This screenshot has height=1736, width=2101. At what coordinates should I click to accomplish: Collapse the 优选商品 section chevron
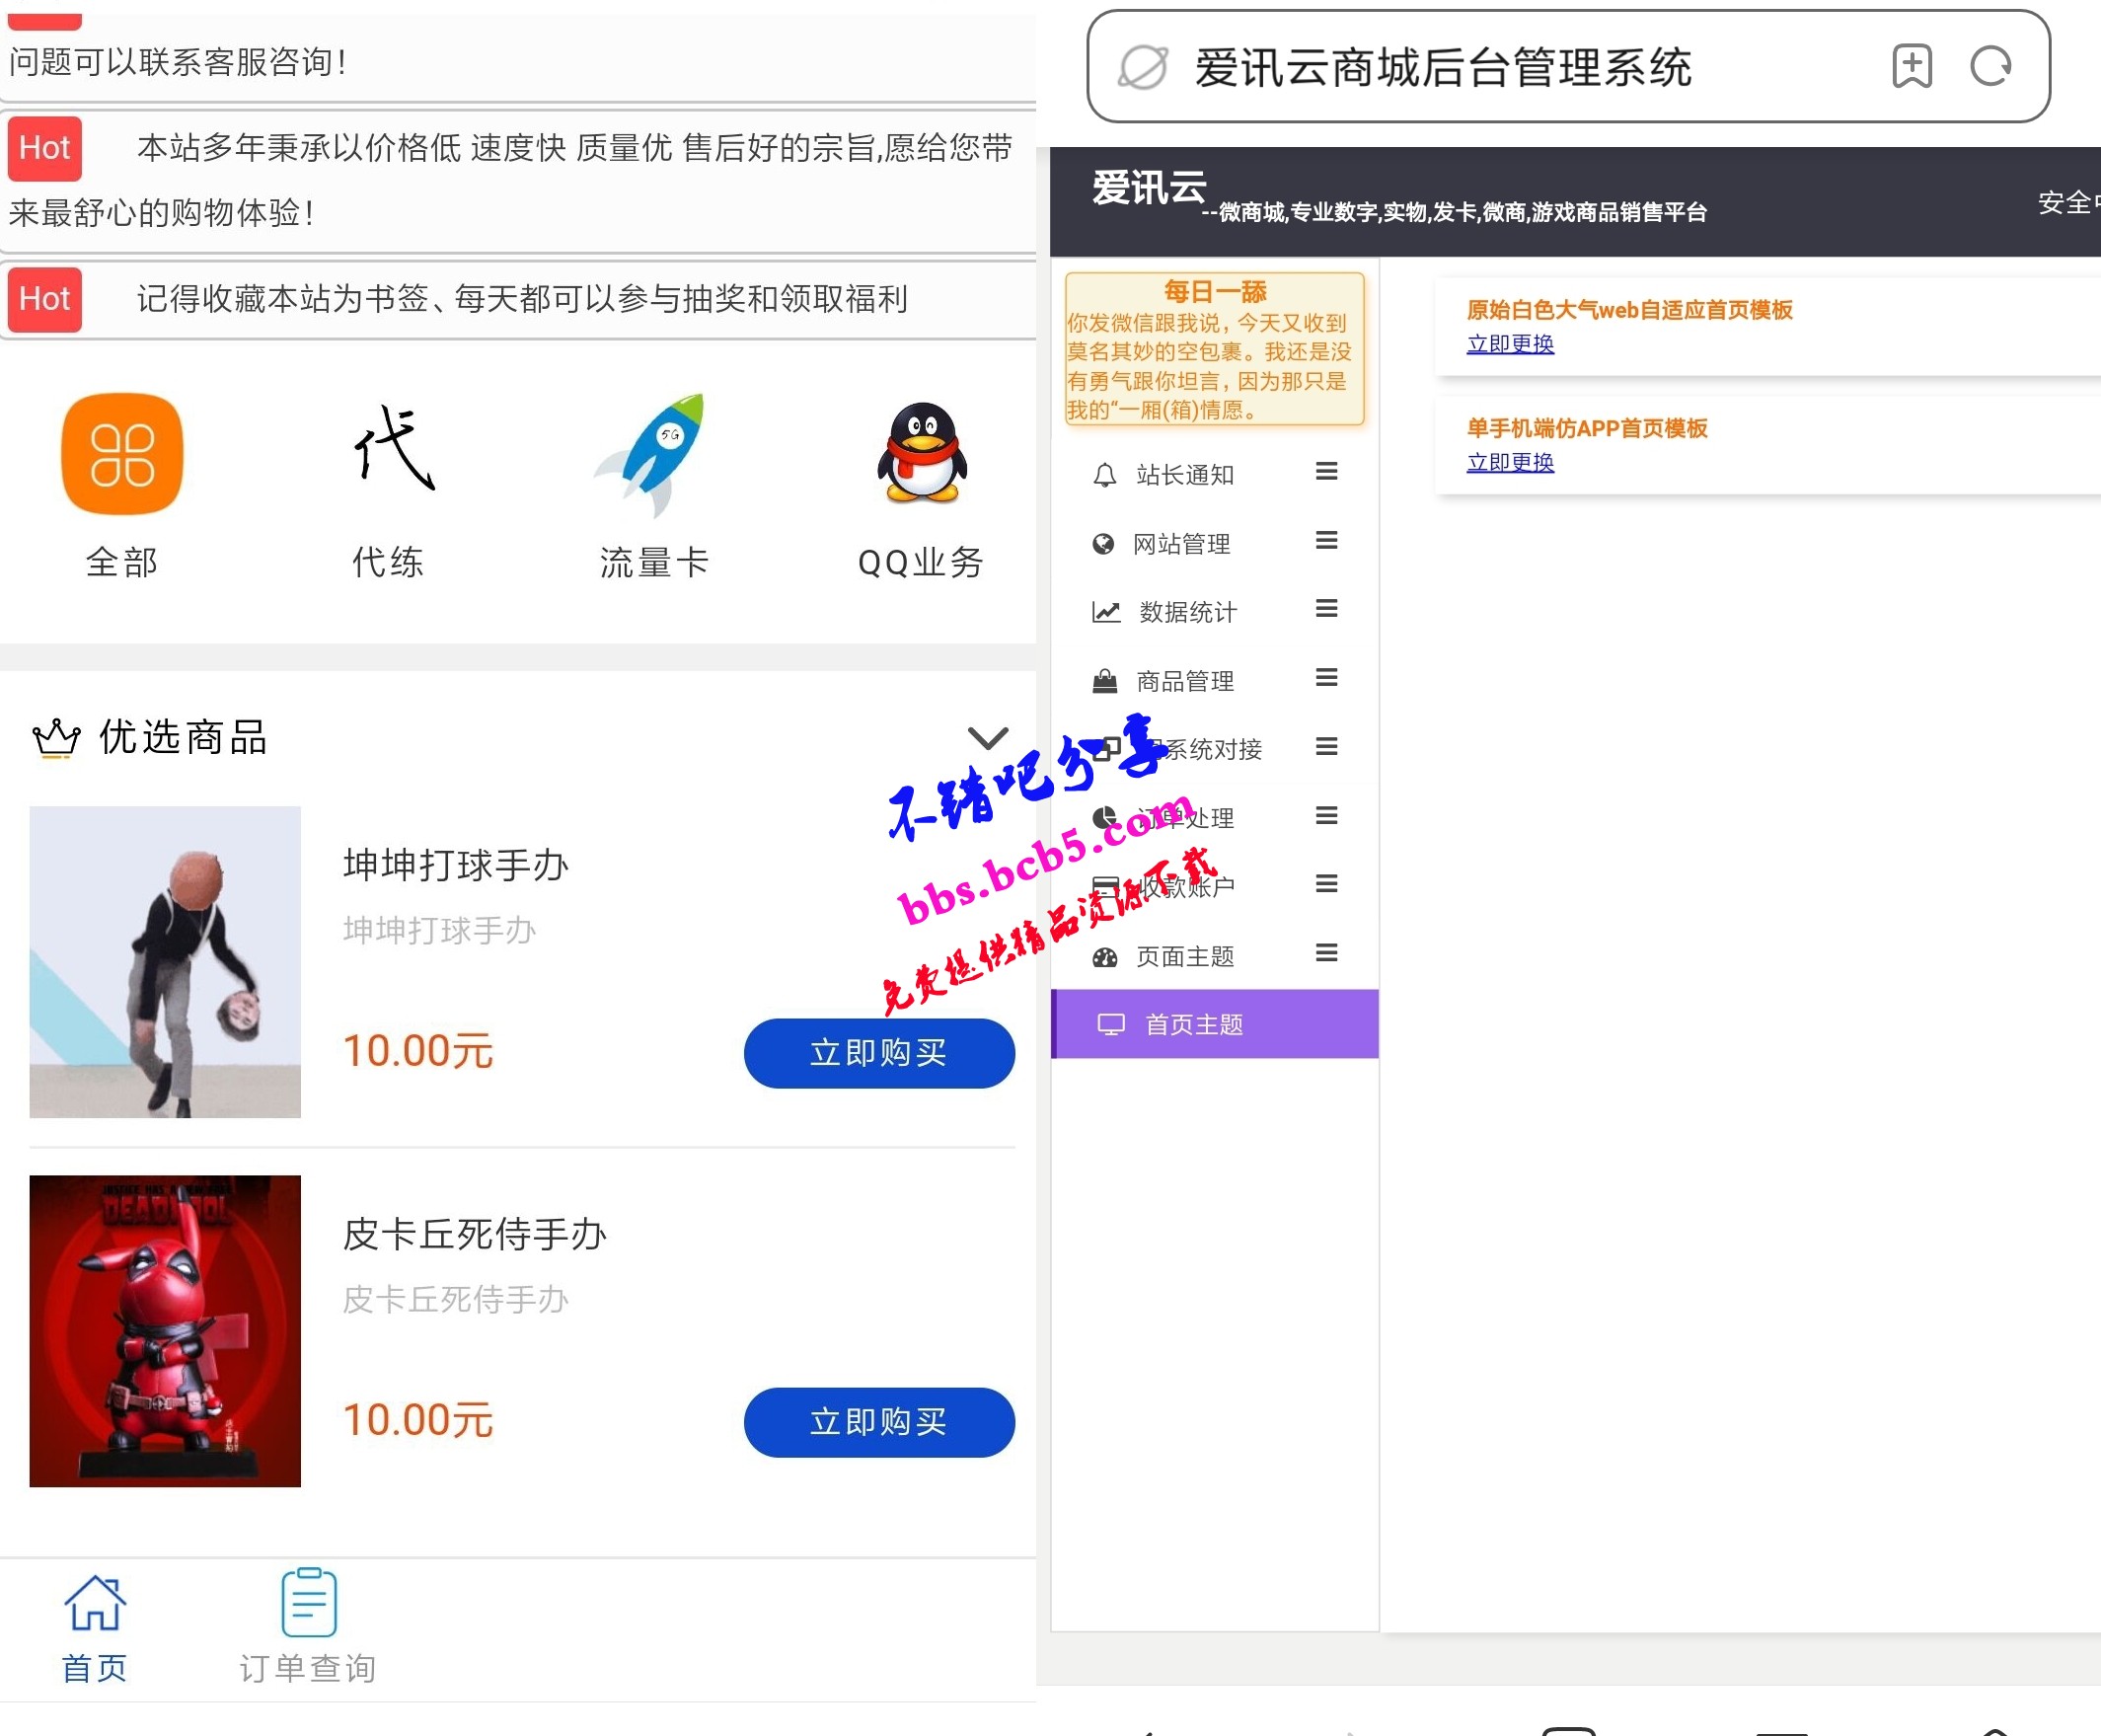pos(988,738)
